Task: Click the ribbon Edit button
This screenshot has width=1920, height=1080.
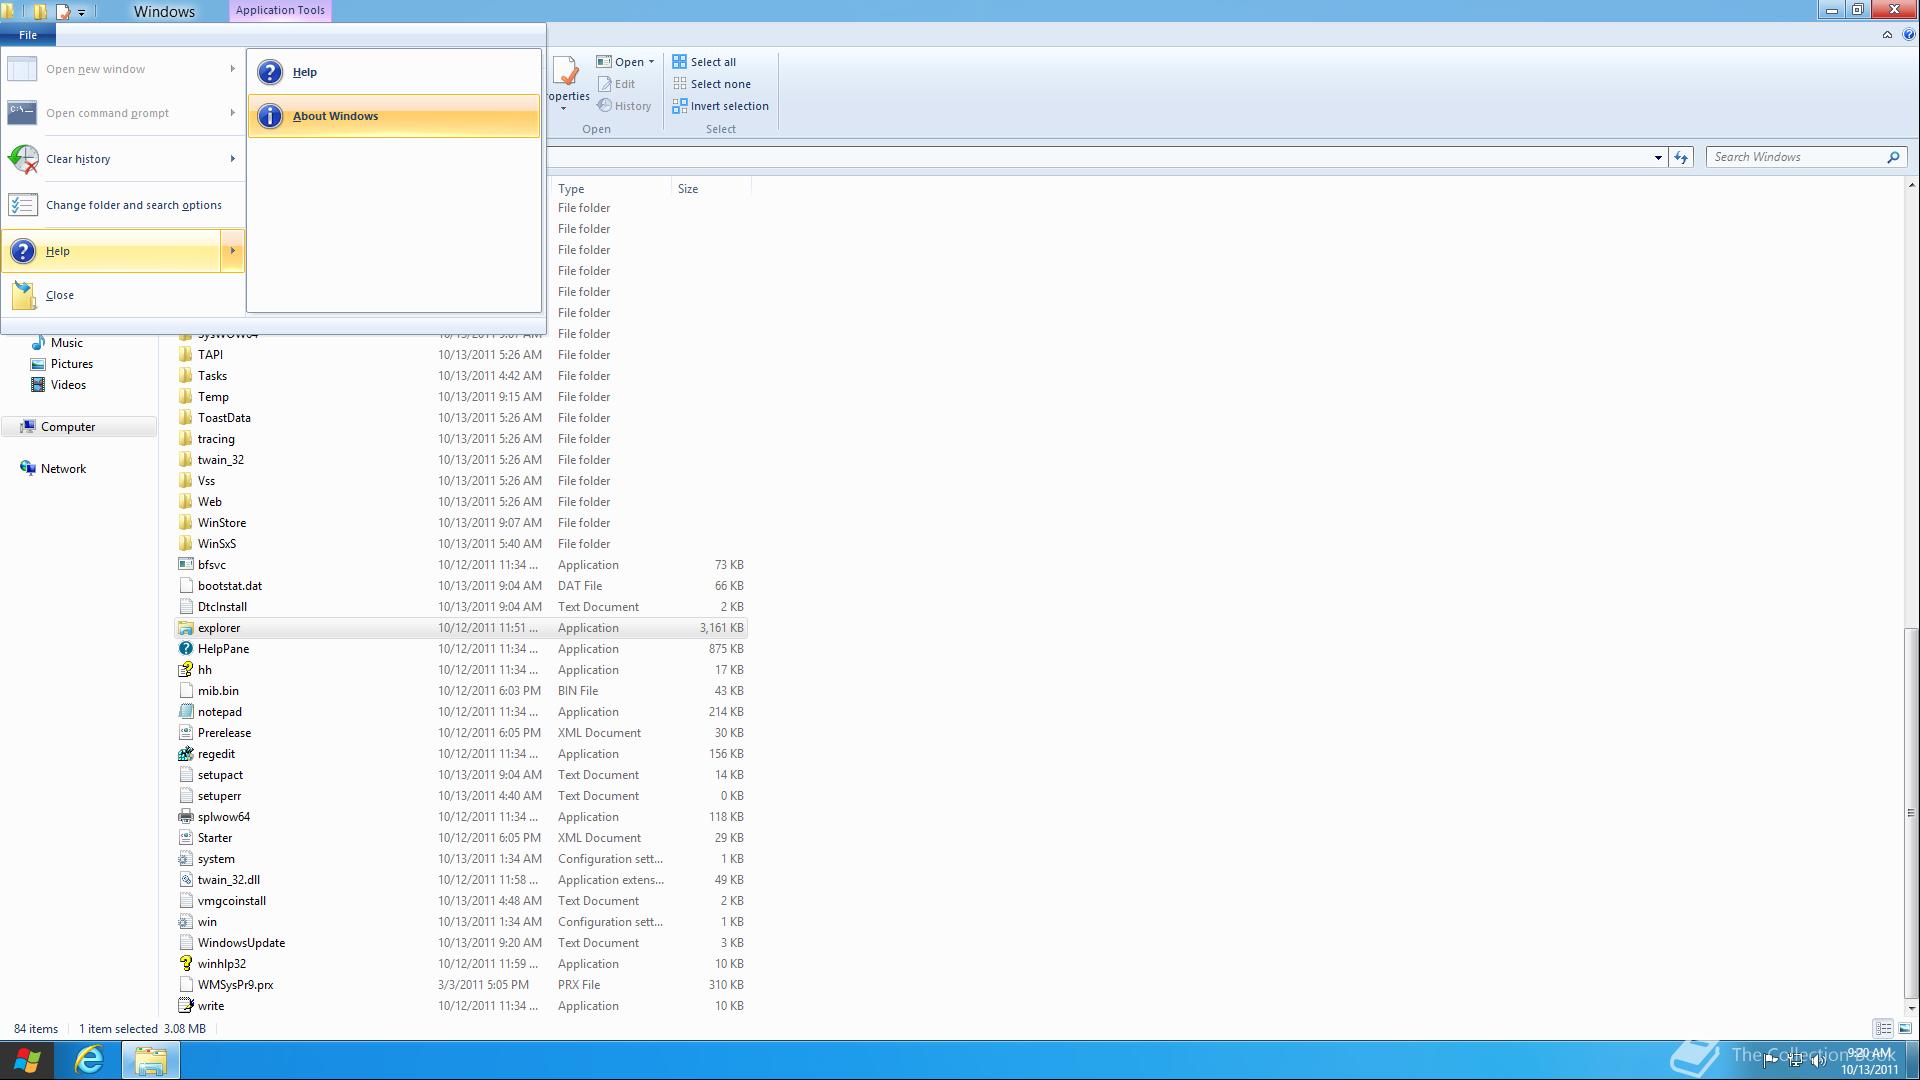Action: 617,84
